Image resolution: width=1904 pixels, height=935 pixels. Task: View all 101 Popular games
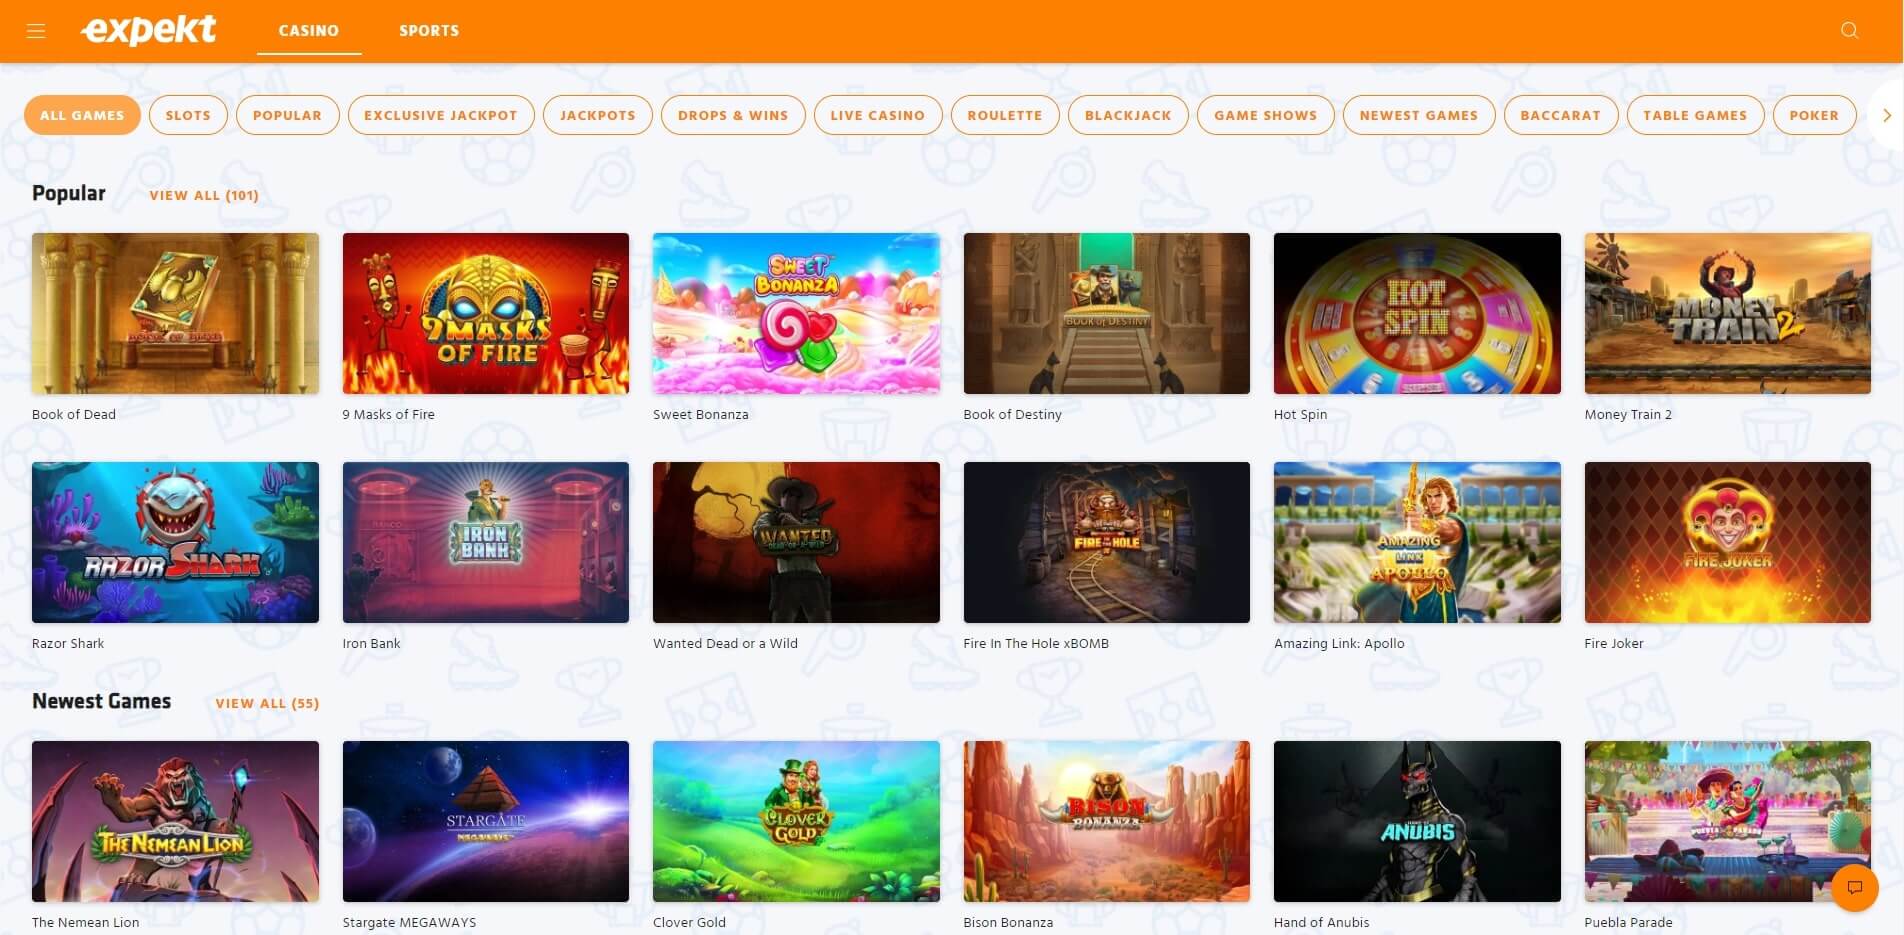(204, 196)
